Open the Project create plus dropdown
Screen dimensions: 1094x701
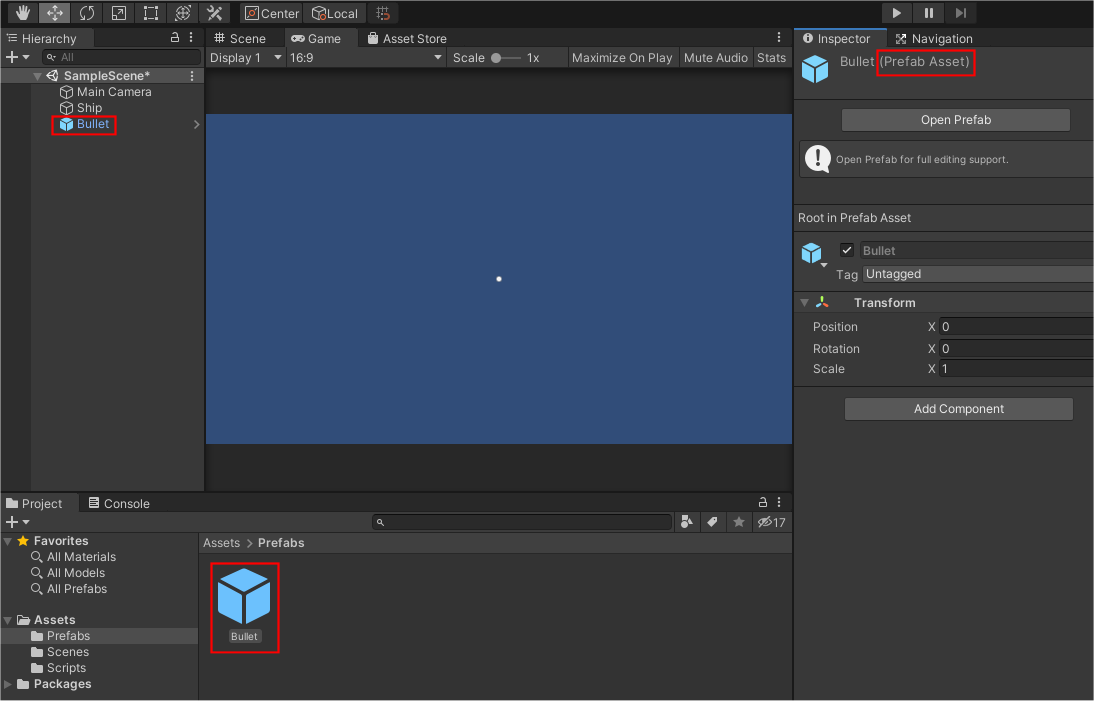(17, 522)
